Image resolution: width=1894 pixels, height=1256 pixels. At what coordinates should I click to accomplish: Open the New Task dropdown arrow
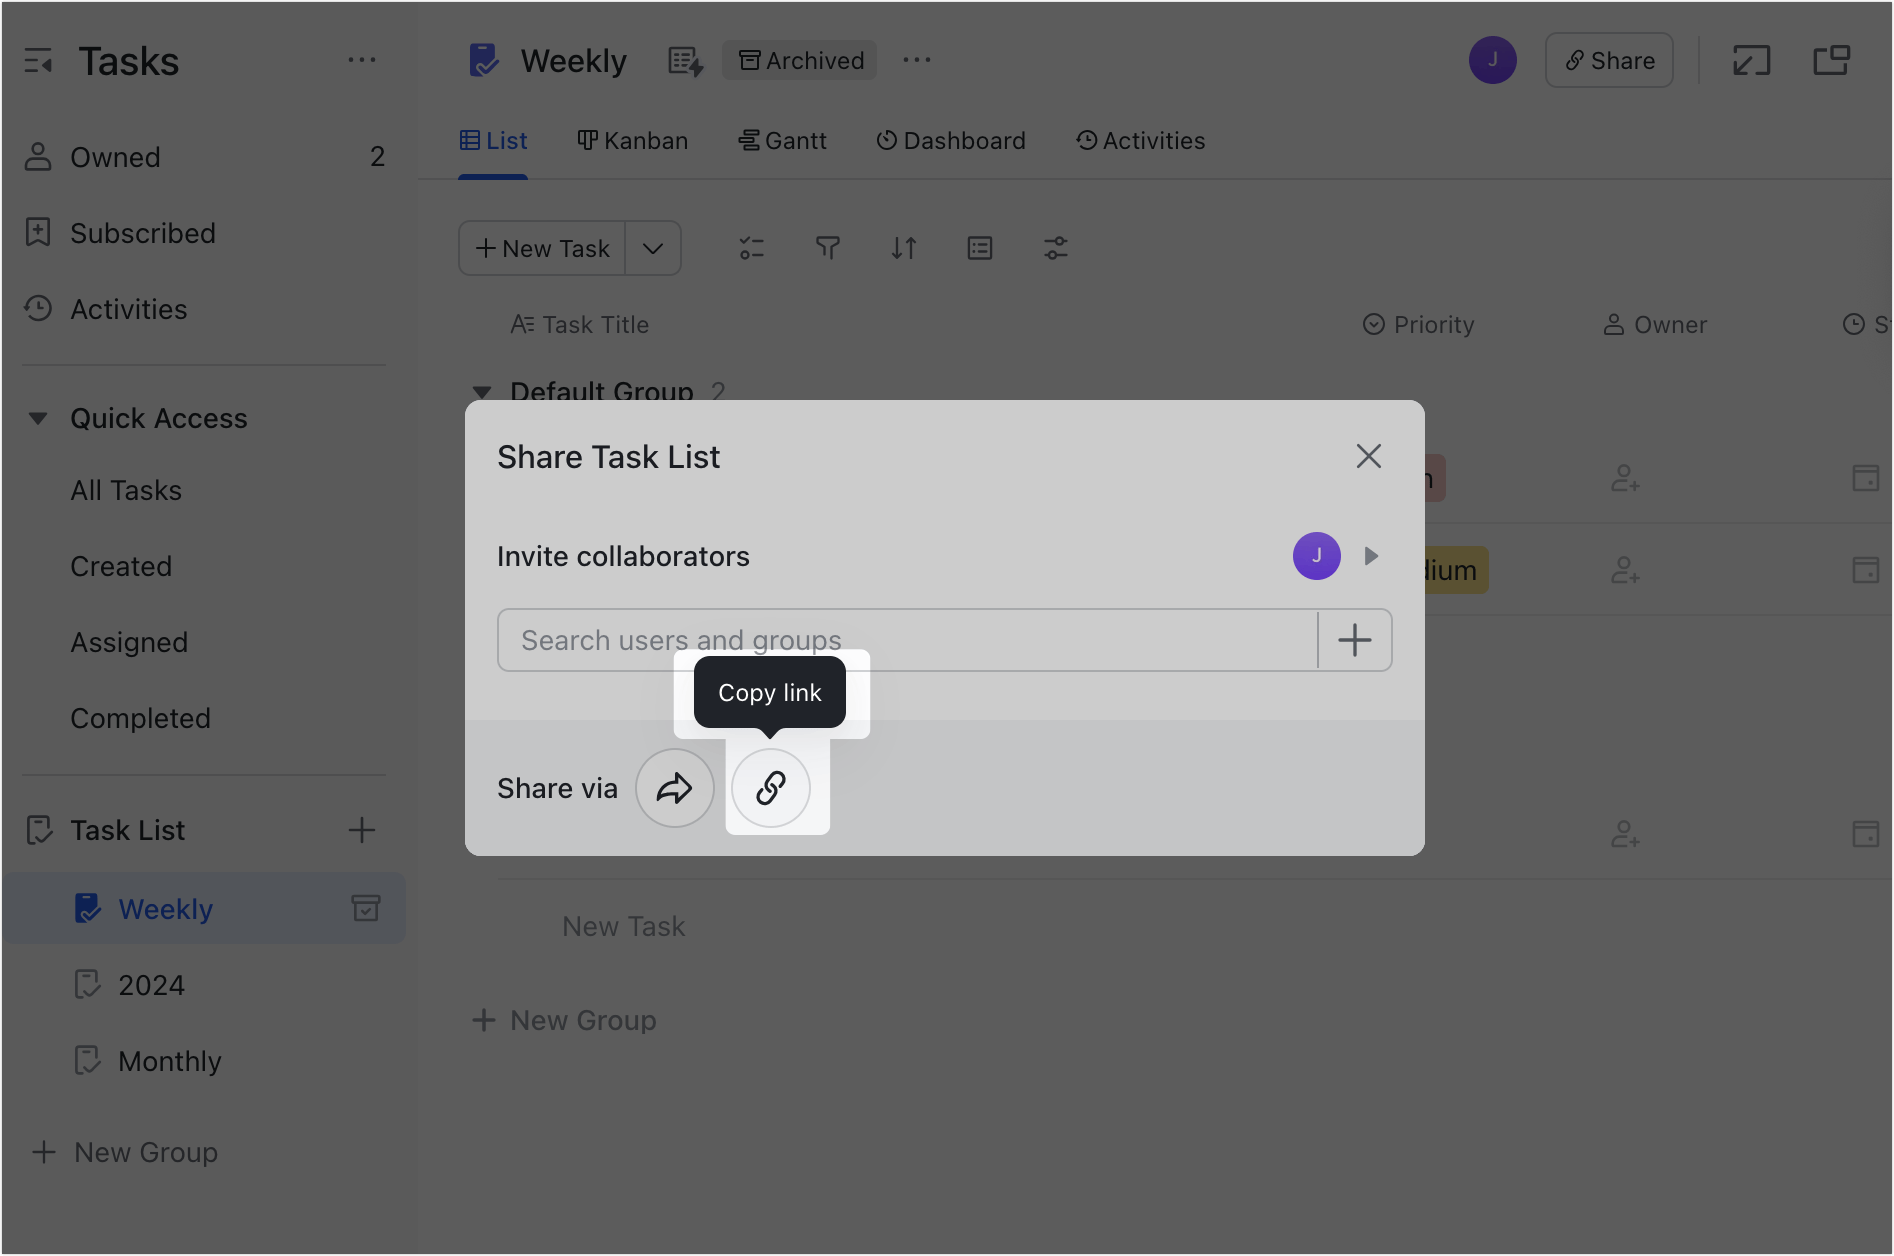pos(653,248)
